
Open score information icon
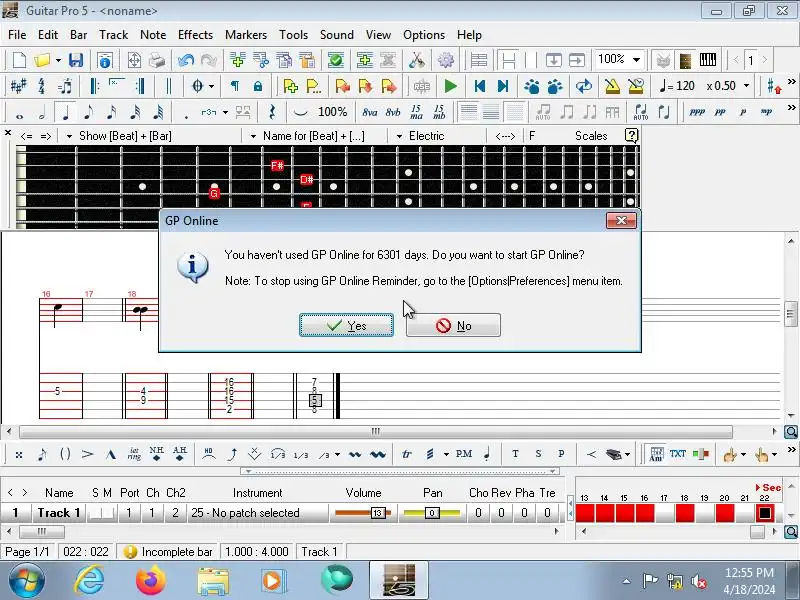pos(105,60)
